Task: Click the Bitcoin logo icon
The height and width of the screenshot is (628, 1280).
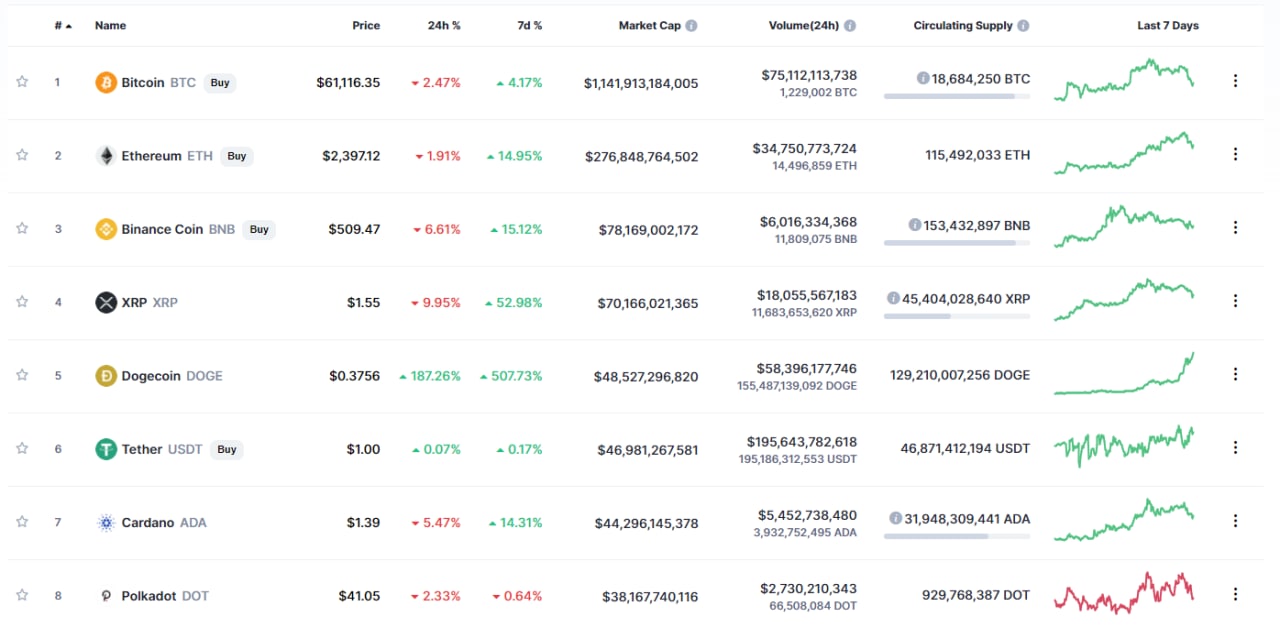Action: pos(105,83)
